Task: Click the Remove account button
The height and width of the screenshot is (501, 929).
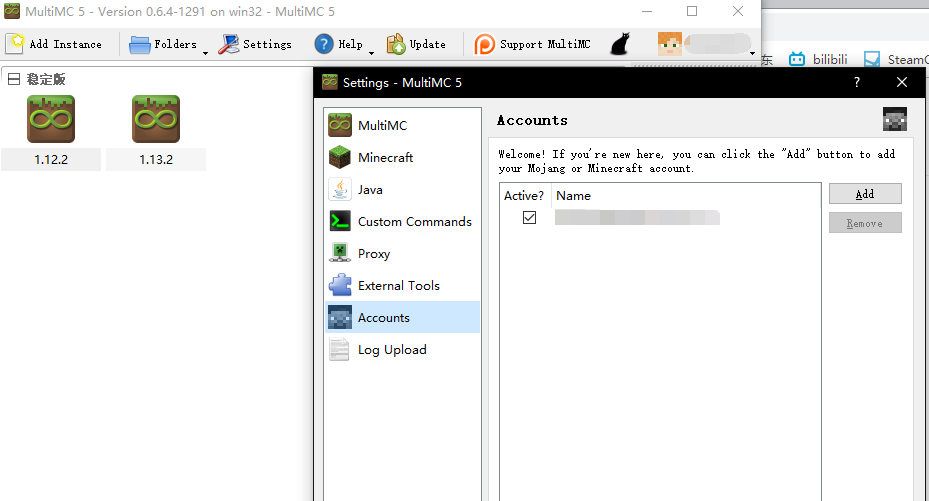Action: click(x=865, y=223)
